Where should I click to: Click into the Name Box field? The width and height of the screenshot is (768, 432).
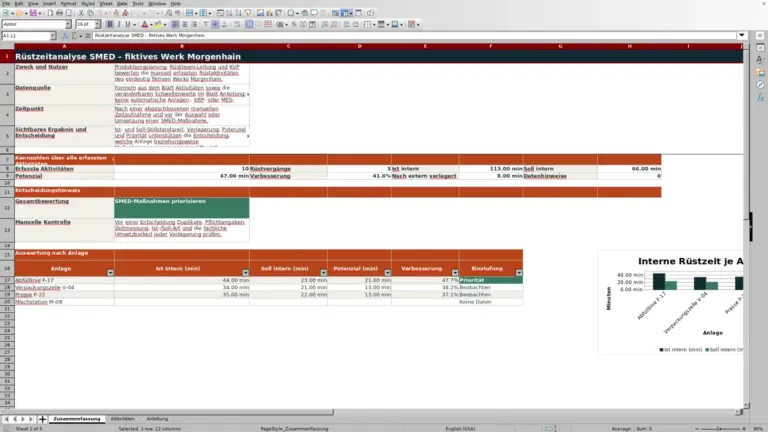point(25,36)
